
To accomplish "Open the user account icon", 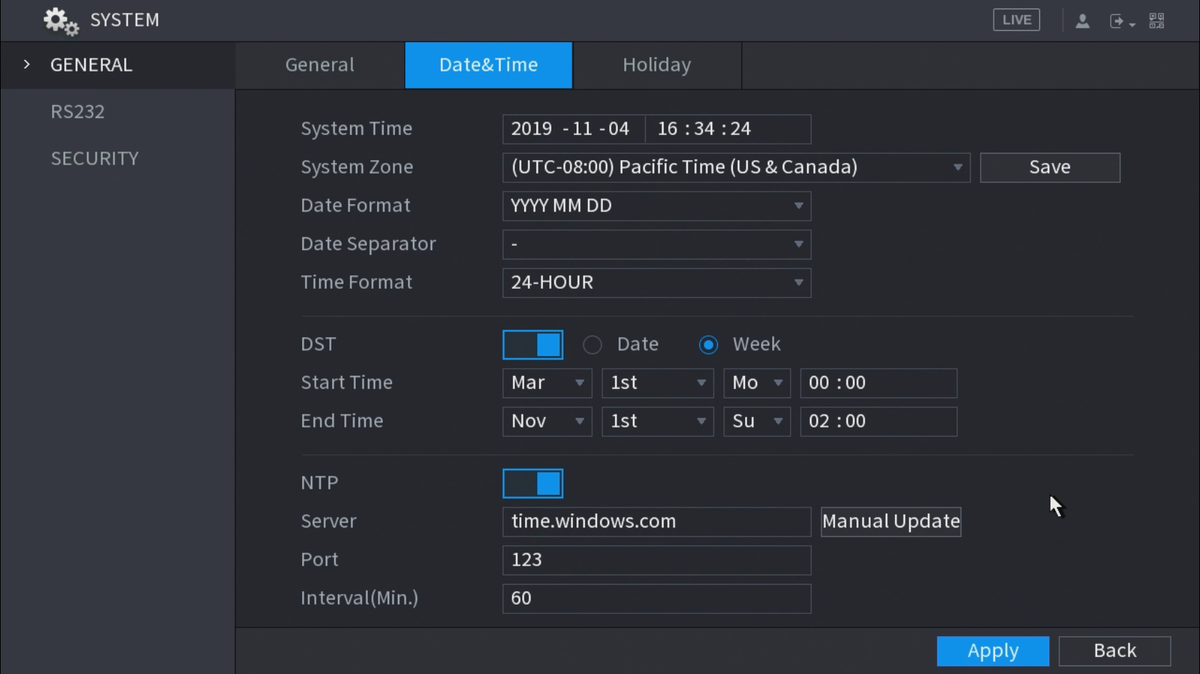I will tap(1082, 21).
